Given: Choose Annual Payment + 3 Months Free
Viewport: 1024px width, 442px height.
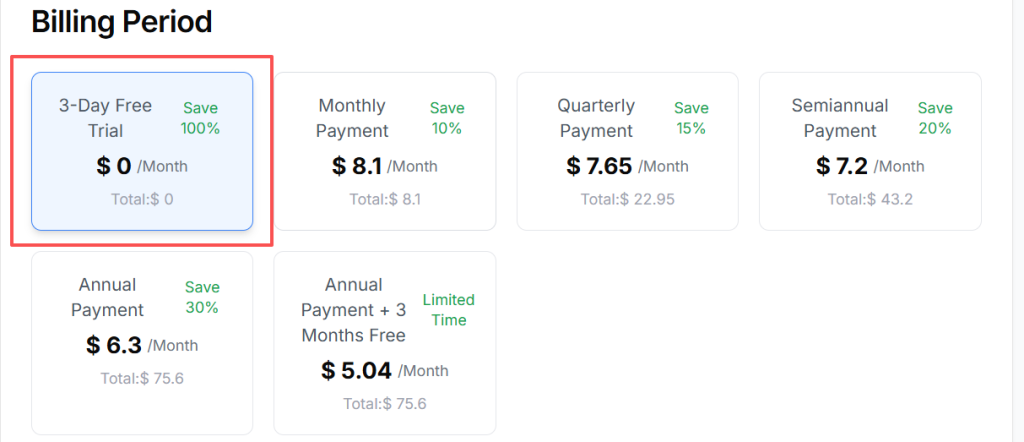Looking at the screenshot, I should pyautogui.click(x=385, y=343).
